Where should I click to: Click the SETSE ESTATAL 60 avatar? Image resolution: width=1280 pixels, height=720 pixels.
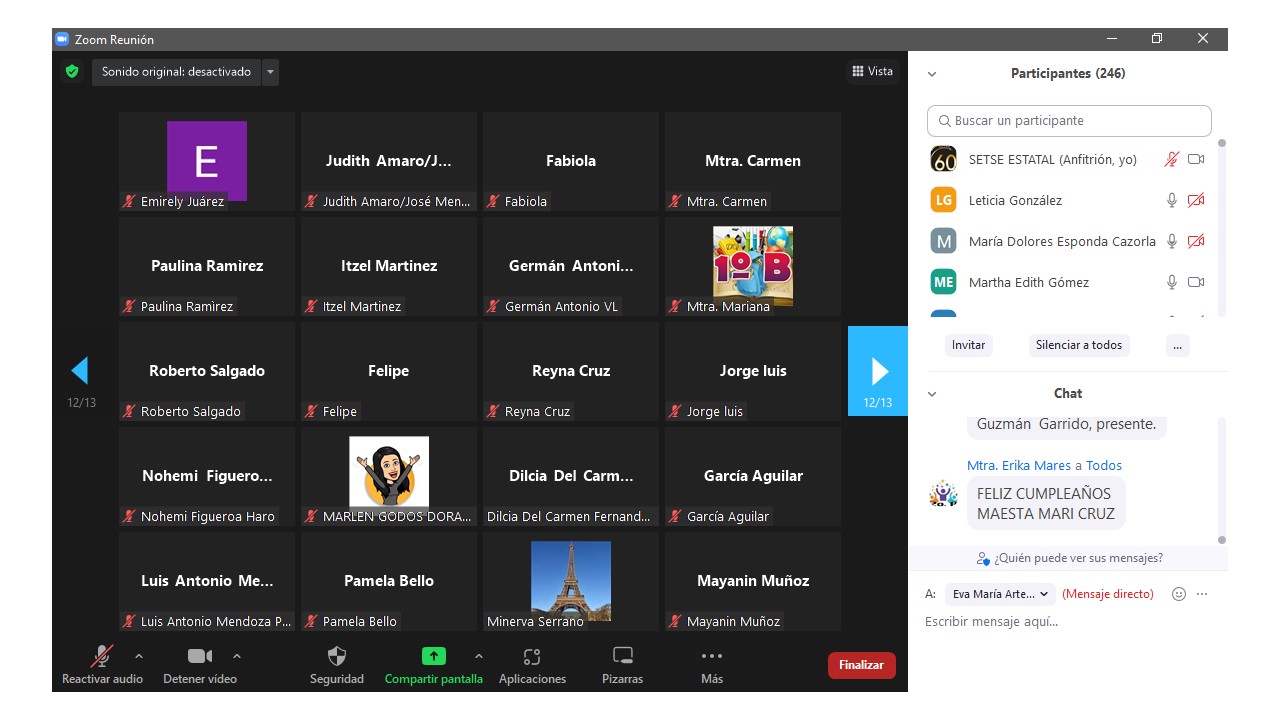(943, 159)
